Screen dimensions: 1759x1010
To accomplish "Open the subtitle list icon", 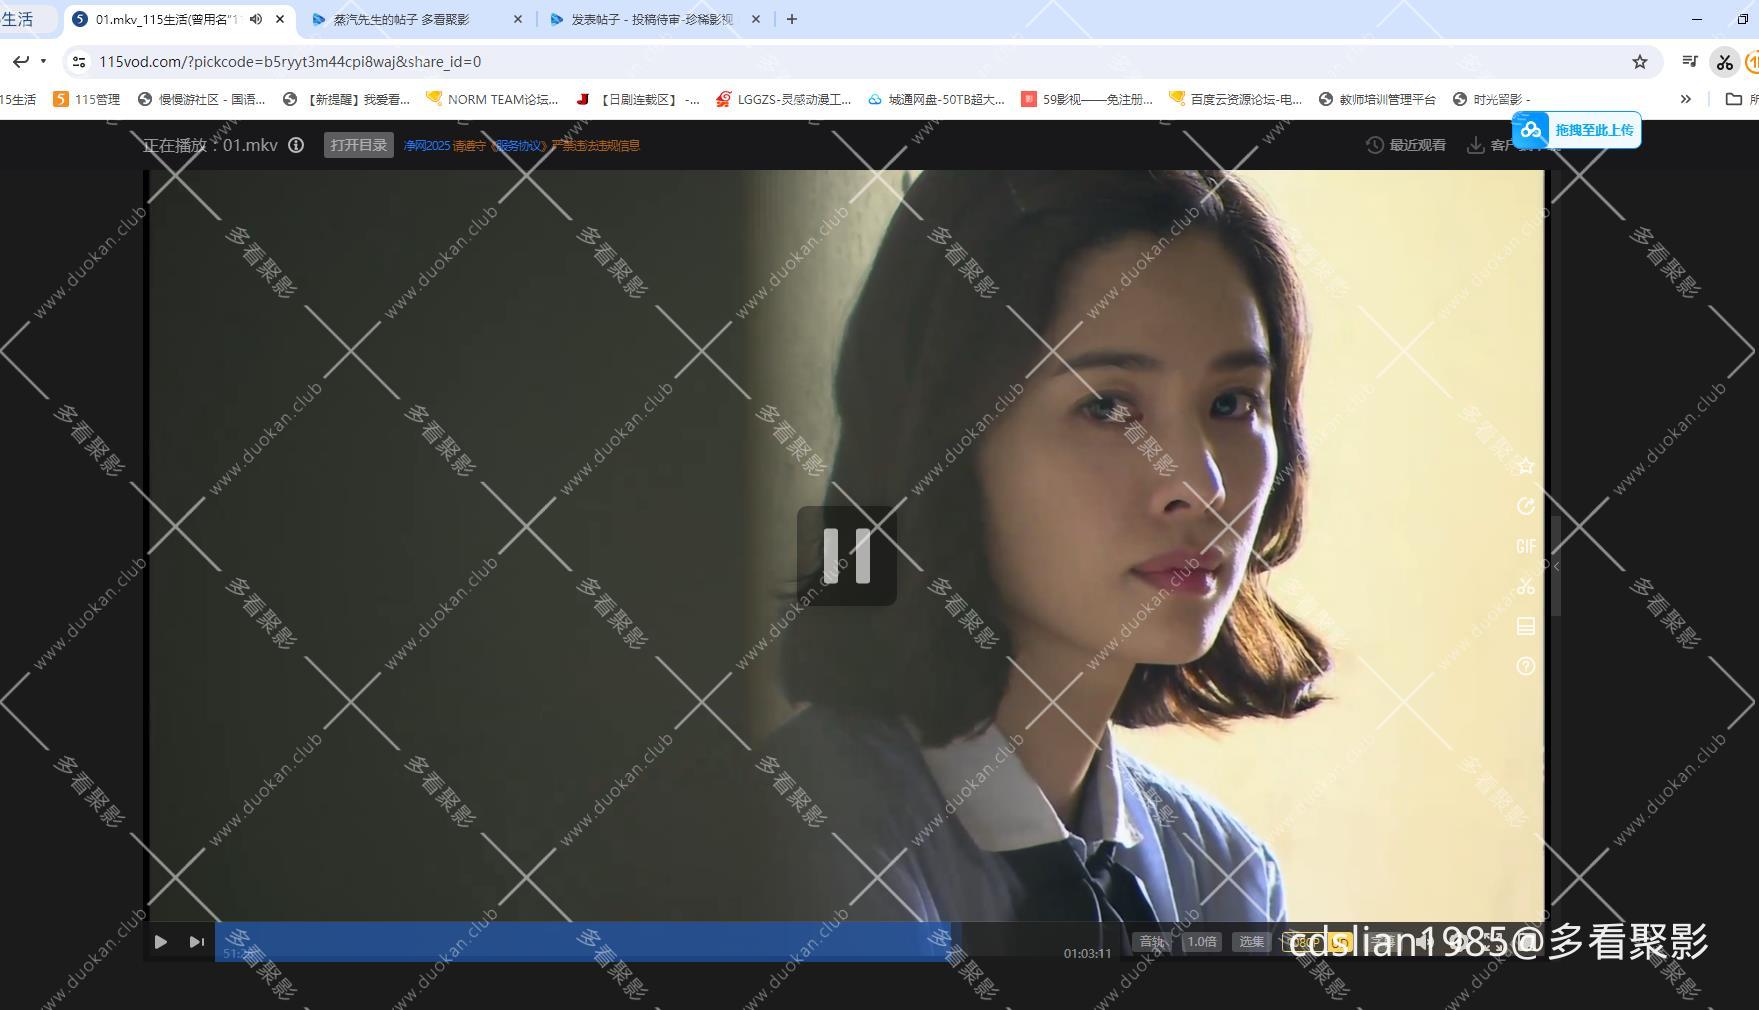I will click(1525, 626).
